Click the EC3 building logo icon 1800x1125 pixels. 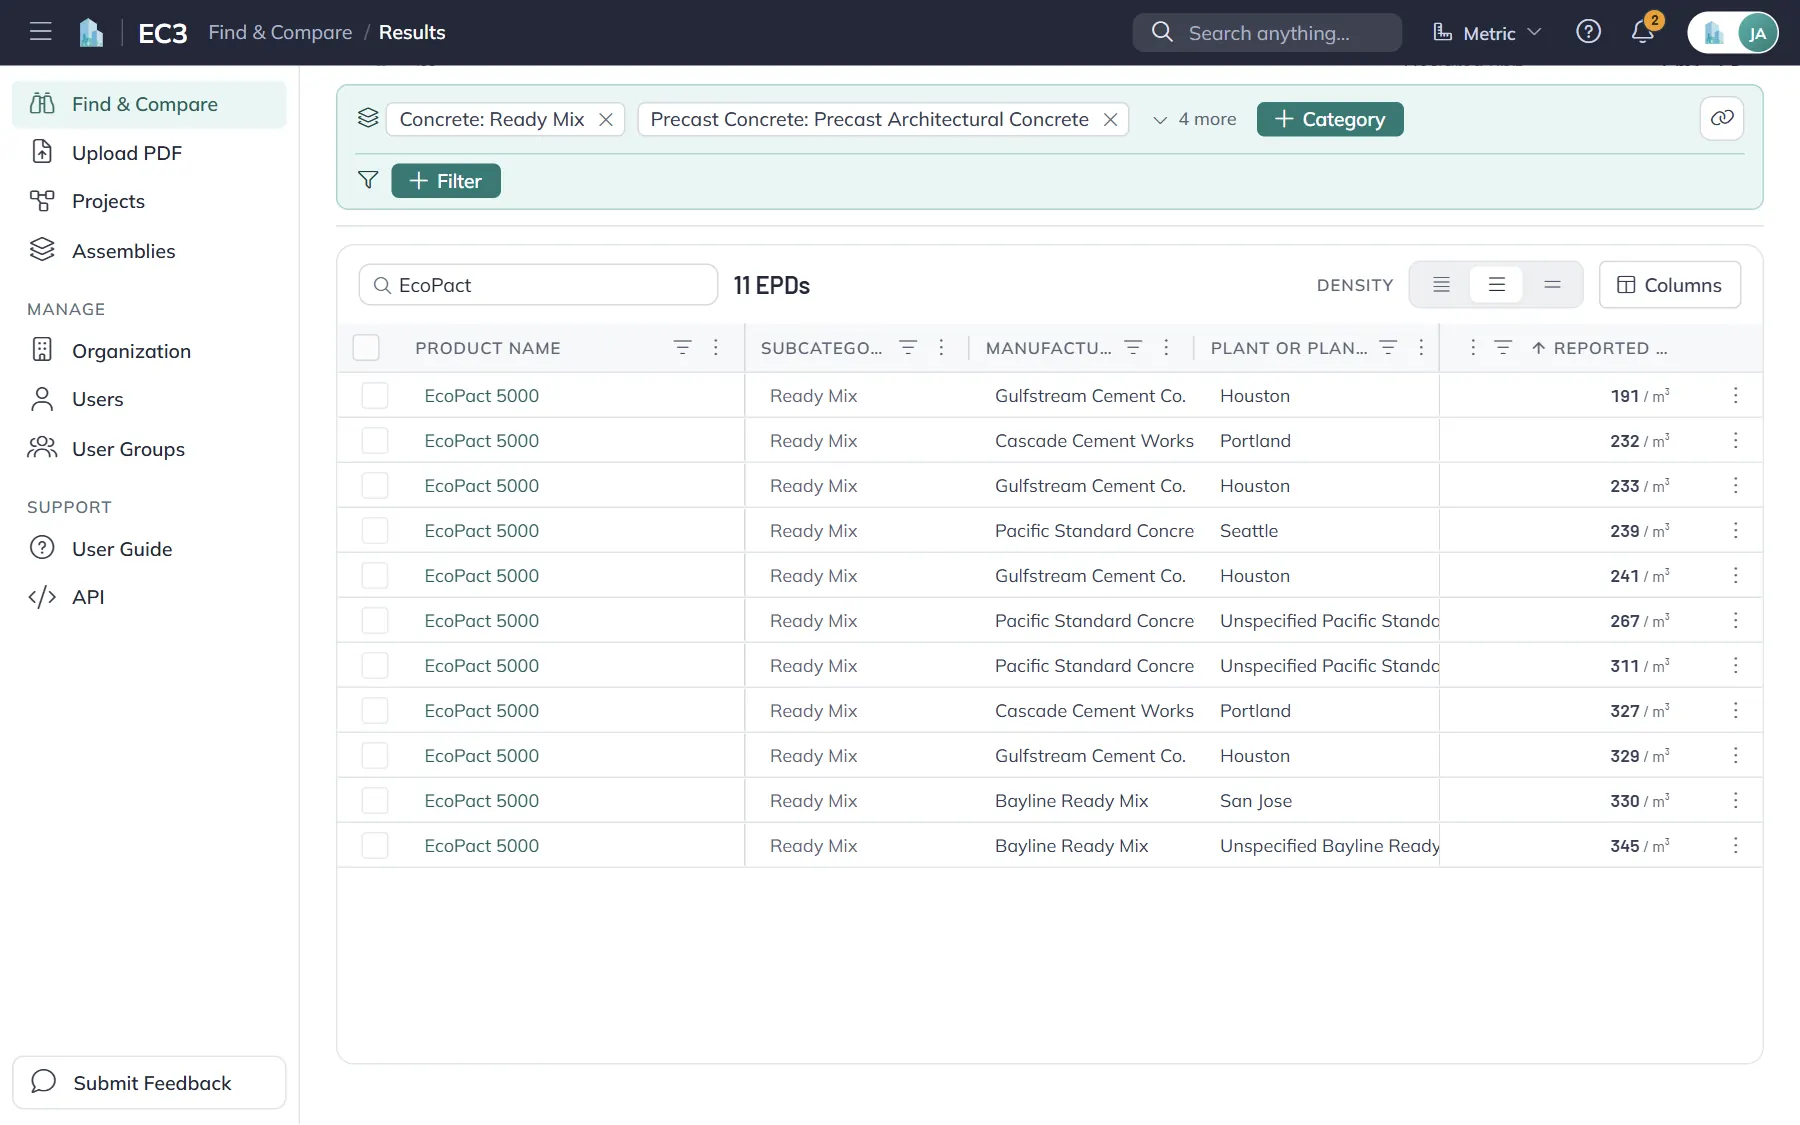click(x=91, y=33)
